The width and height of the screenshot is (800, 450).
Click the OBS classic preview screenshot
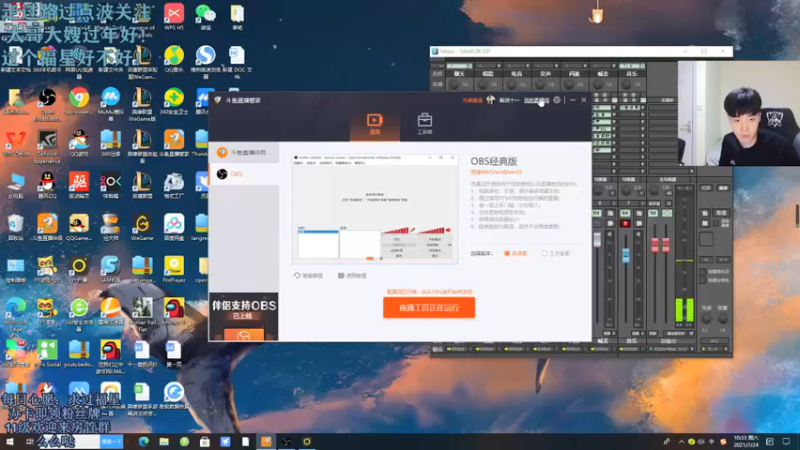click(x=374, y=209)
